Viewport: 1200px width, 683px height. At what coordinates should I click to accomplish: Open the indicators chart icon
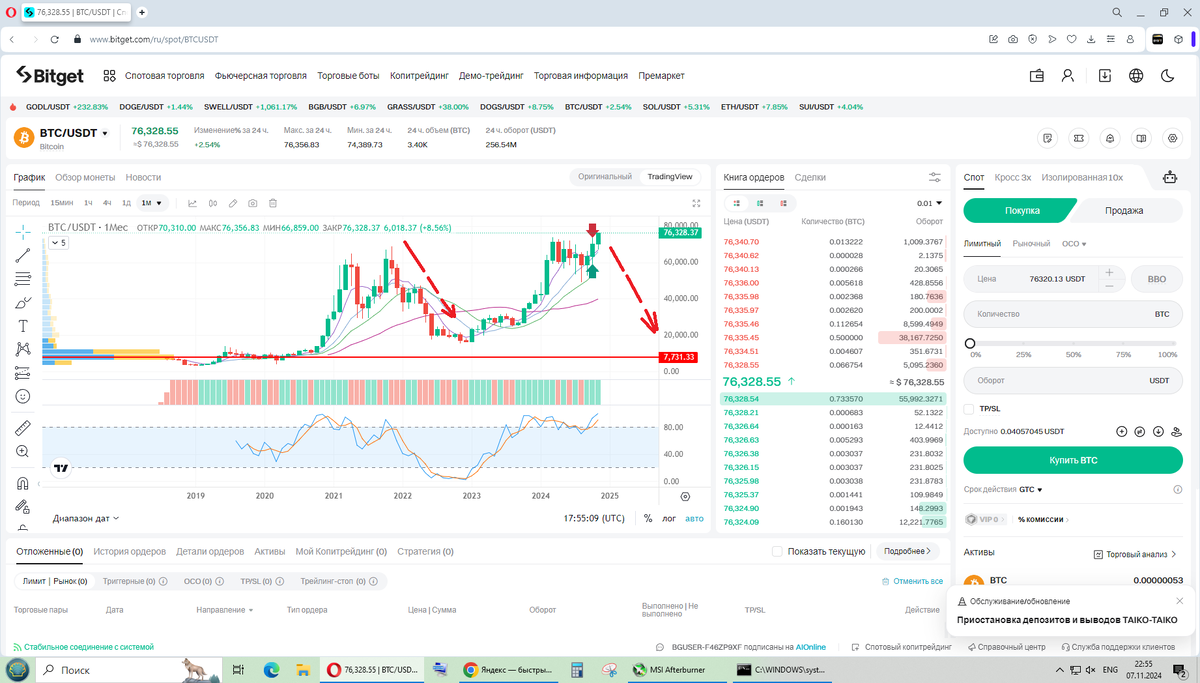(193, 203)
